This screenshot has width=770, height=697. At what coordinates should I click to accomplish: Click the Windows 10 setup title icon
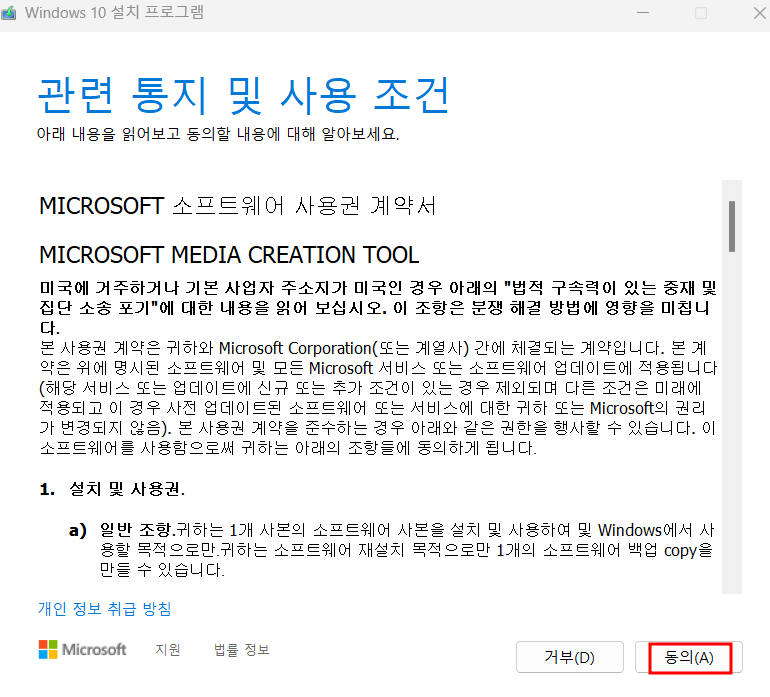(8, 13)
